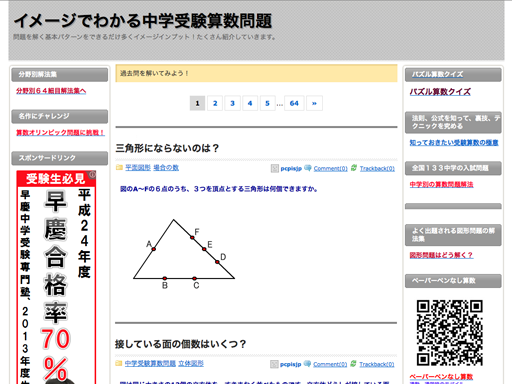Open 中学別の算数問題解法 link
Image resolution: width=512 pixels, height=384 pixels.
[x=441, y=184]
